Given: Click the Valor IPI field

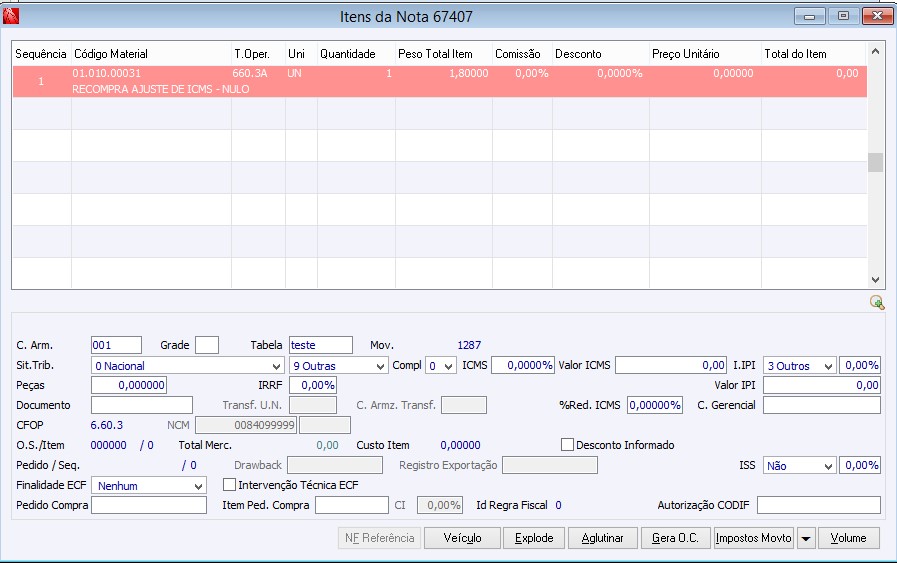Looking at the screenshot, I should tap(821, 385).
